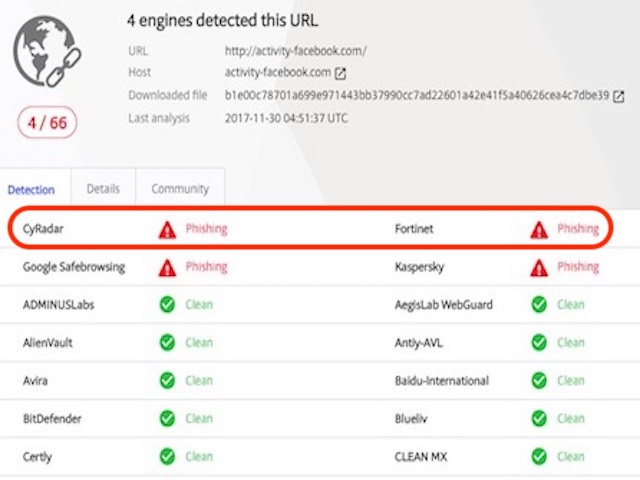Click Antiy-AVL green clean checkmark icon
The image size is (640, 480).
coord(539,342)
